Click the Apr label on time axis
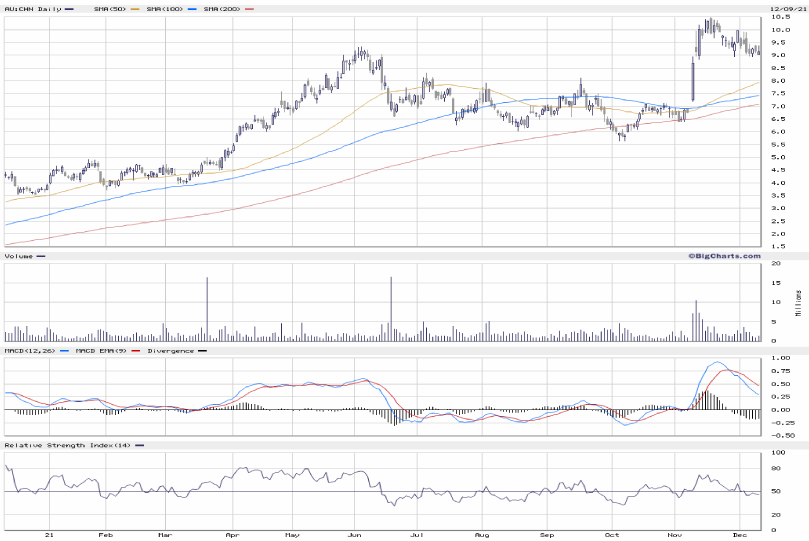 click(x=232, y=536)
